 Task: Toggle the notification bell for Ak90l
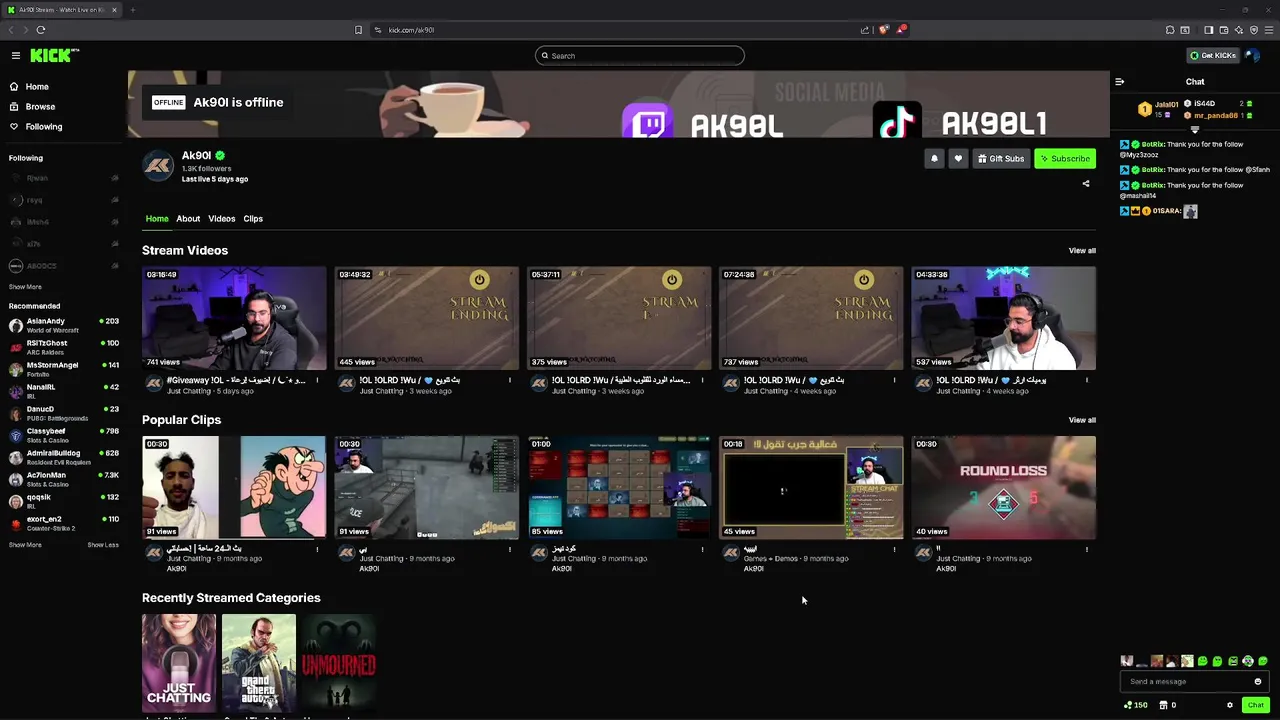[934, 159]
